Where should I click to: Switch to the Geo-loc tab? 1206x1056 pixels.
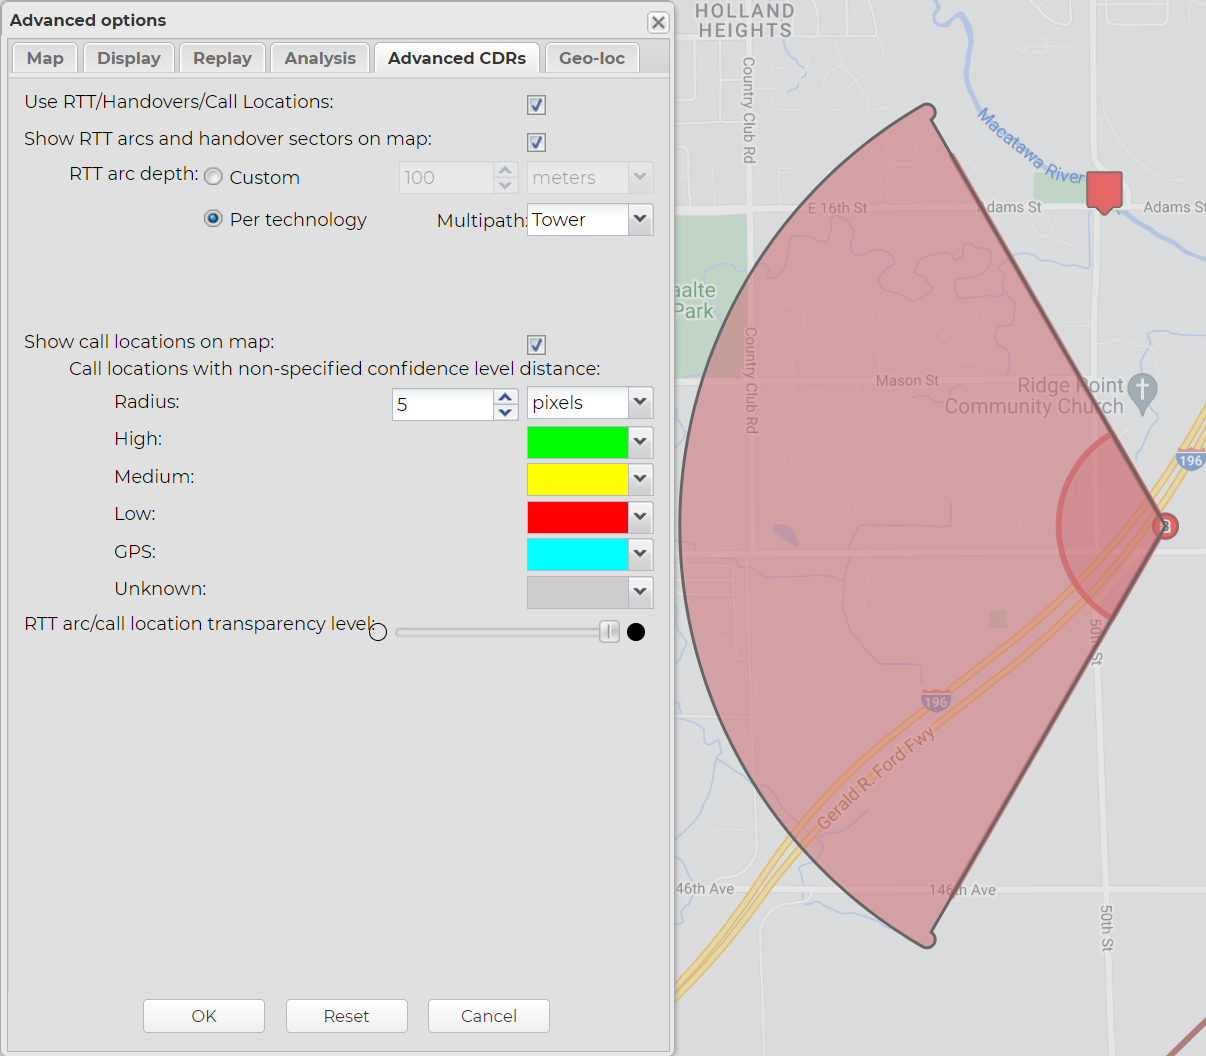pos(592,58)
